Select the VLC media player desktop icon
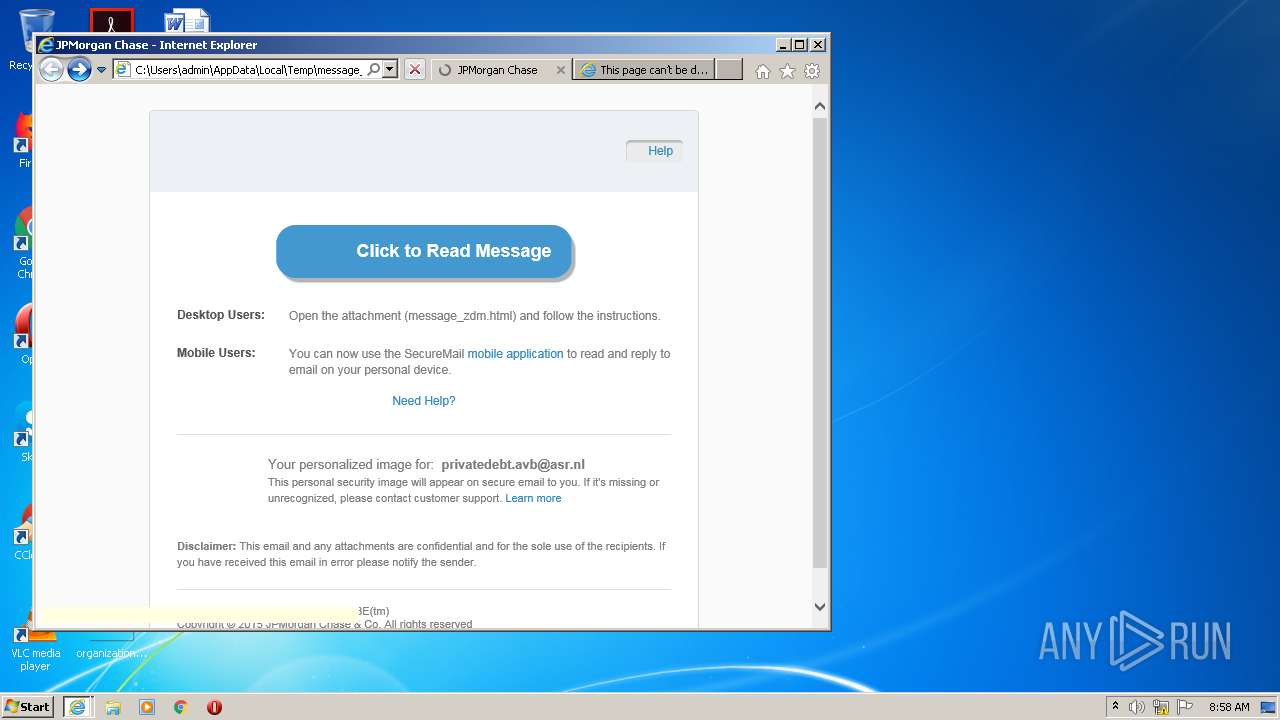 [x=35, y=645]
